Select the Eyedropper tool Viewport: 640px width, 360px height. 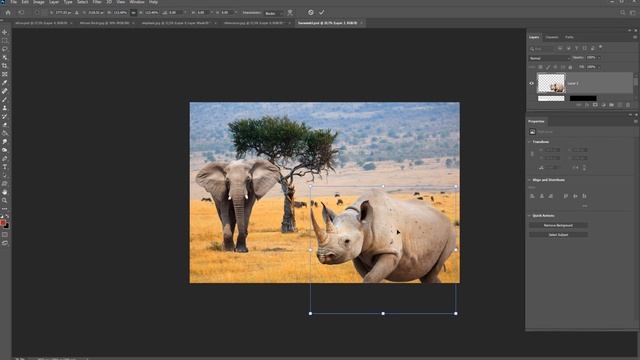[4, 83]
